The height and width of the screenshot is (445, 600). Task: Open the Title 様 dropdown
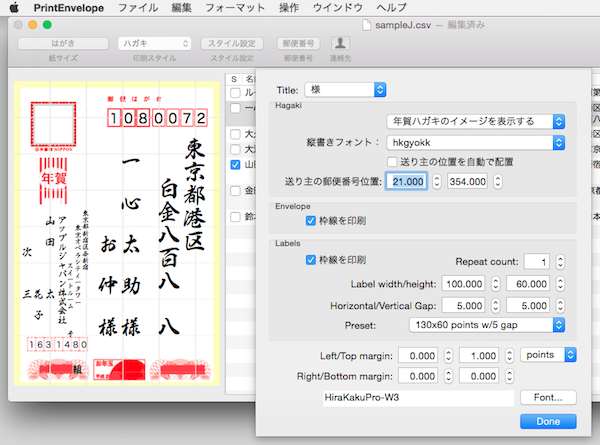pyautogui.click(x=345, y=90)
